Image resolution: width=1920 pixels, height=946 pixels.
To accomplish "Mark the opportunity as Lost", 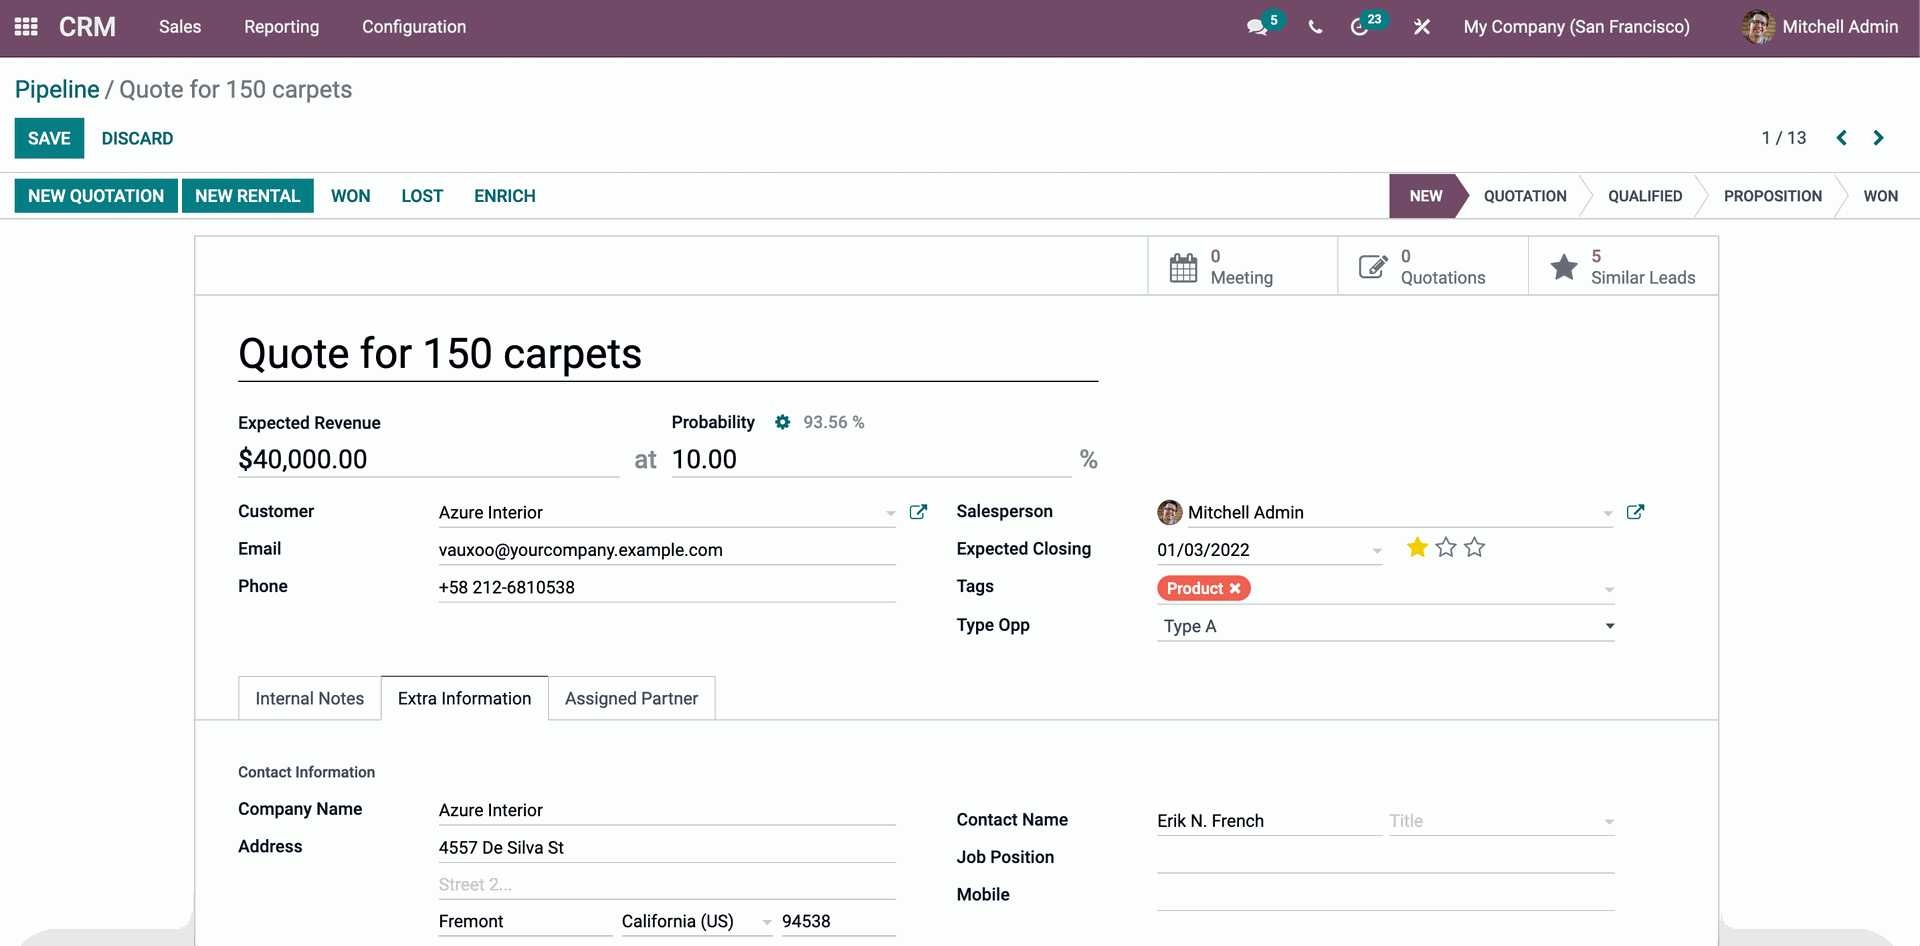I will (x=422, y=196).
